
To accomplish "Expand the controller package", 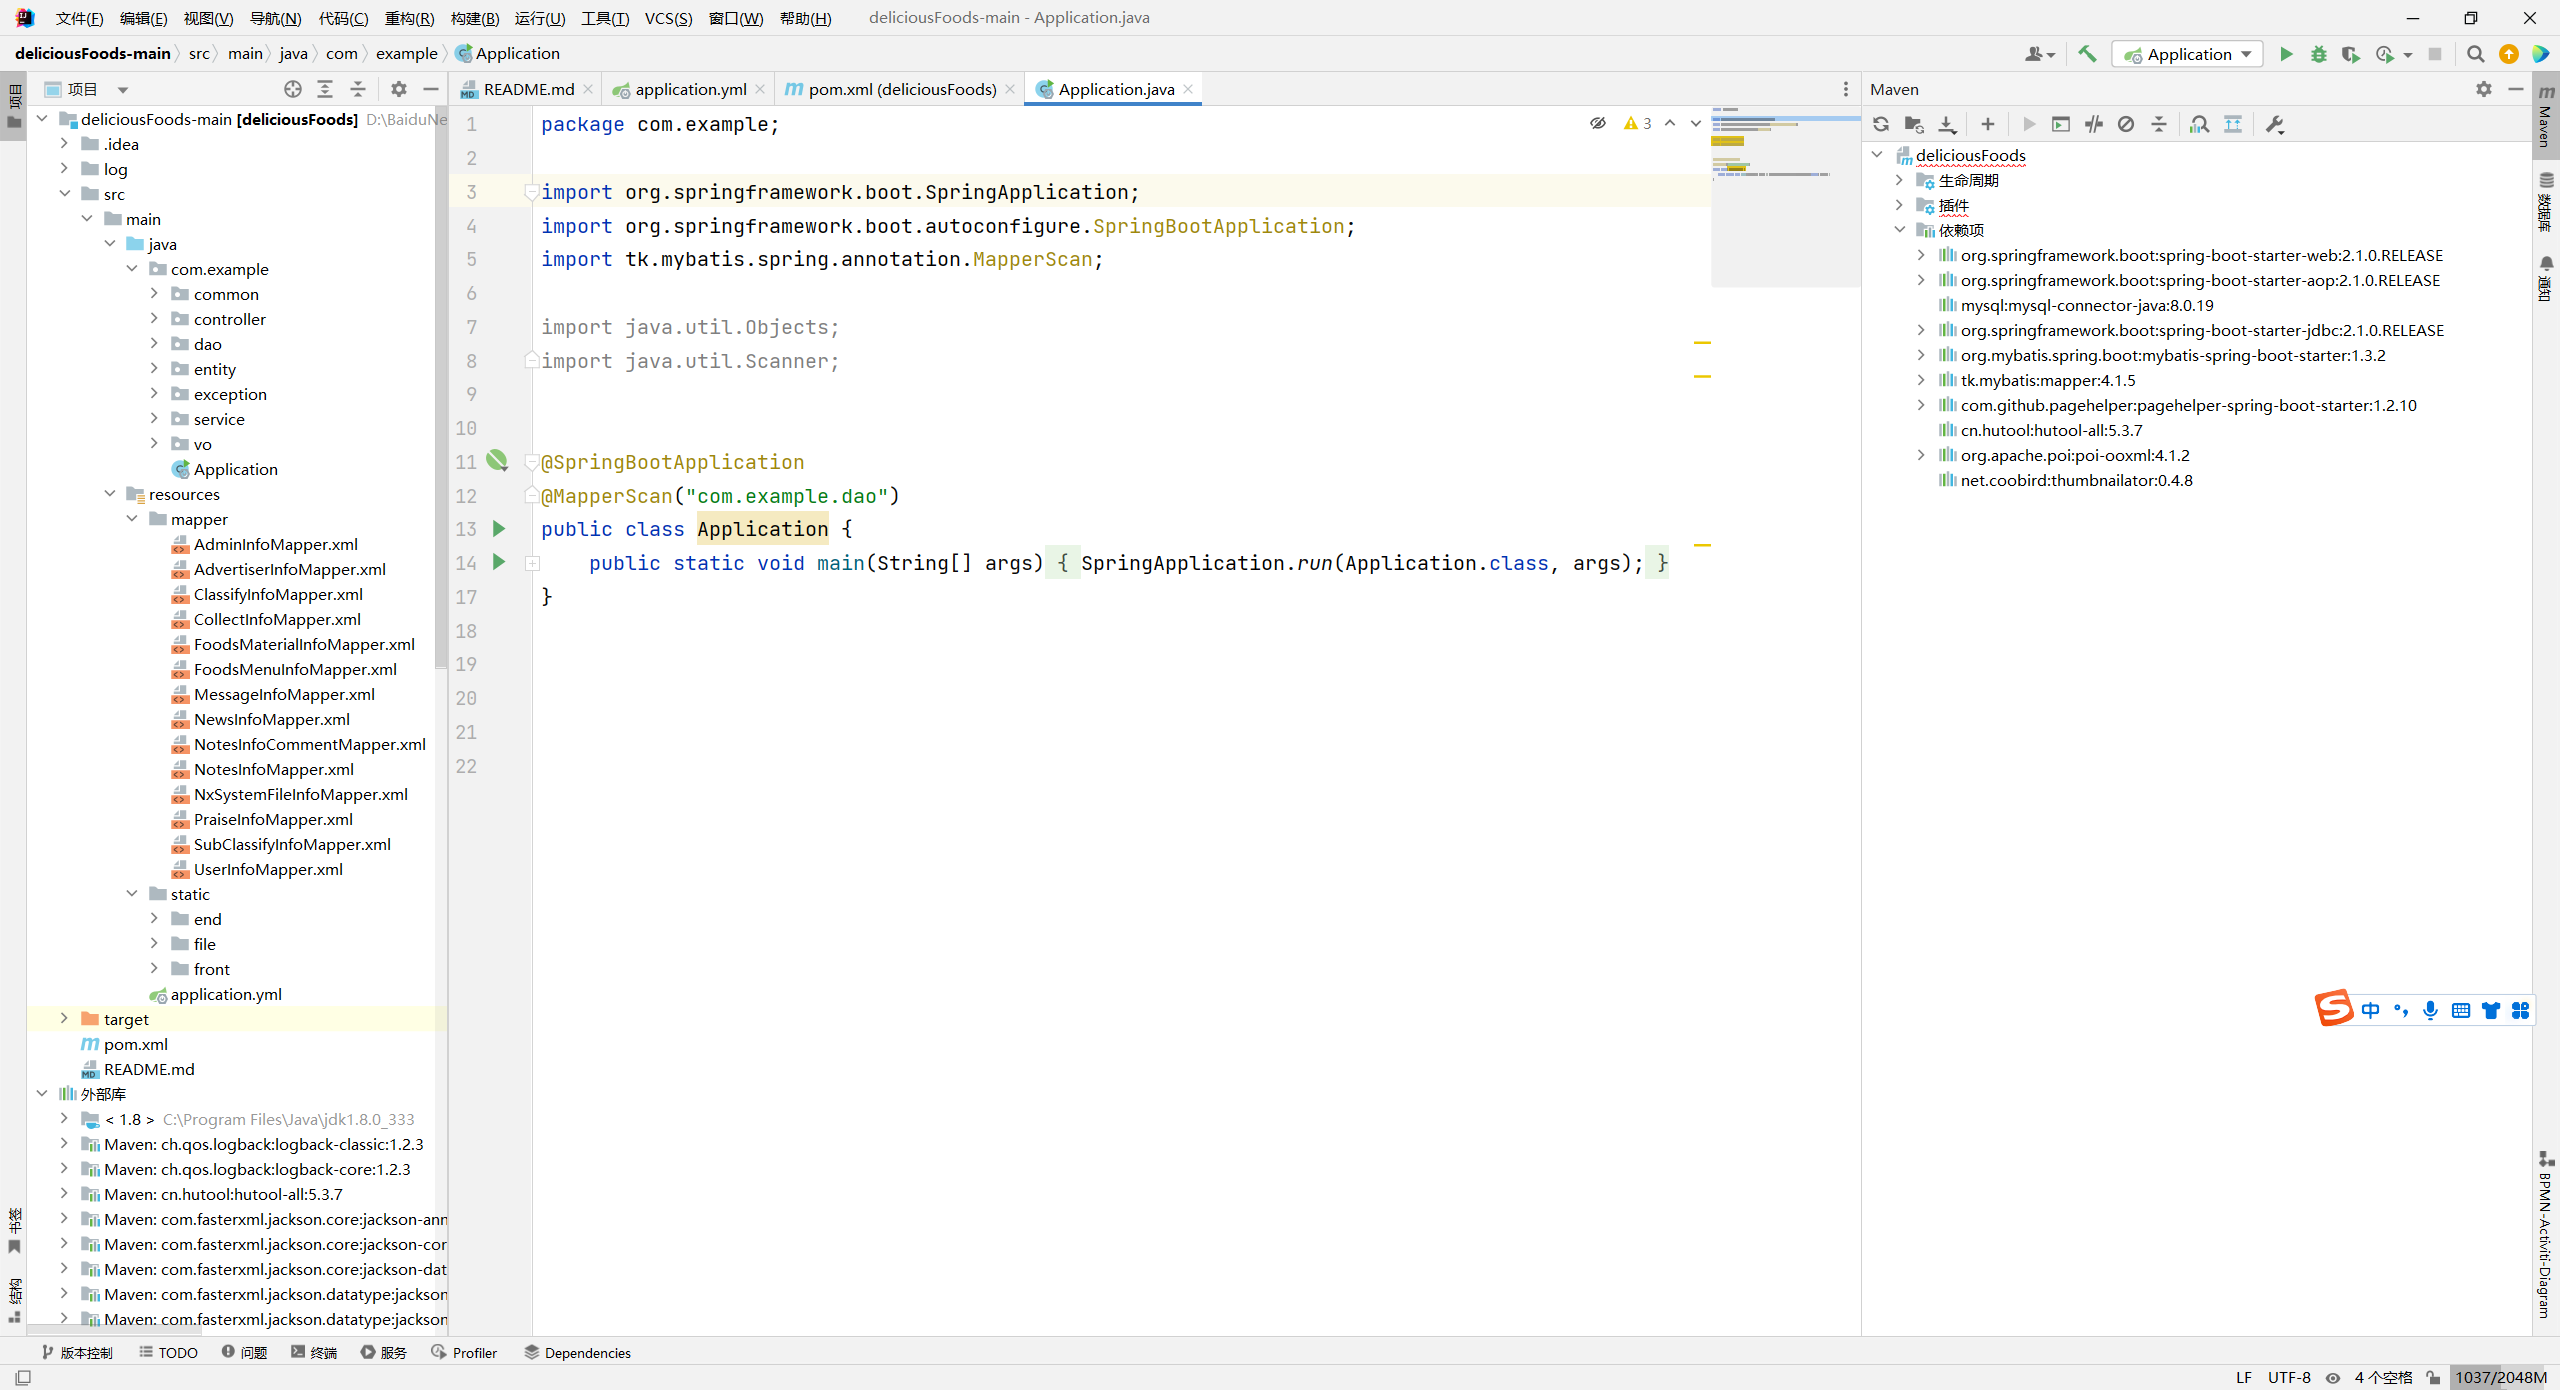I will click(x=154, y=319).
